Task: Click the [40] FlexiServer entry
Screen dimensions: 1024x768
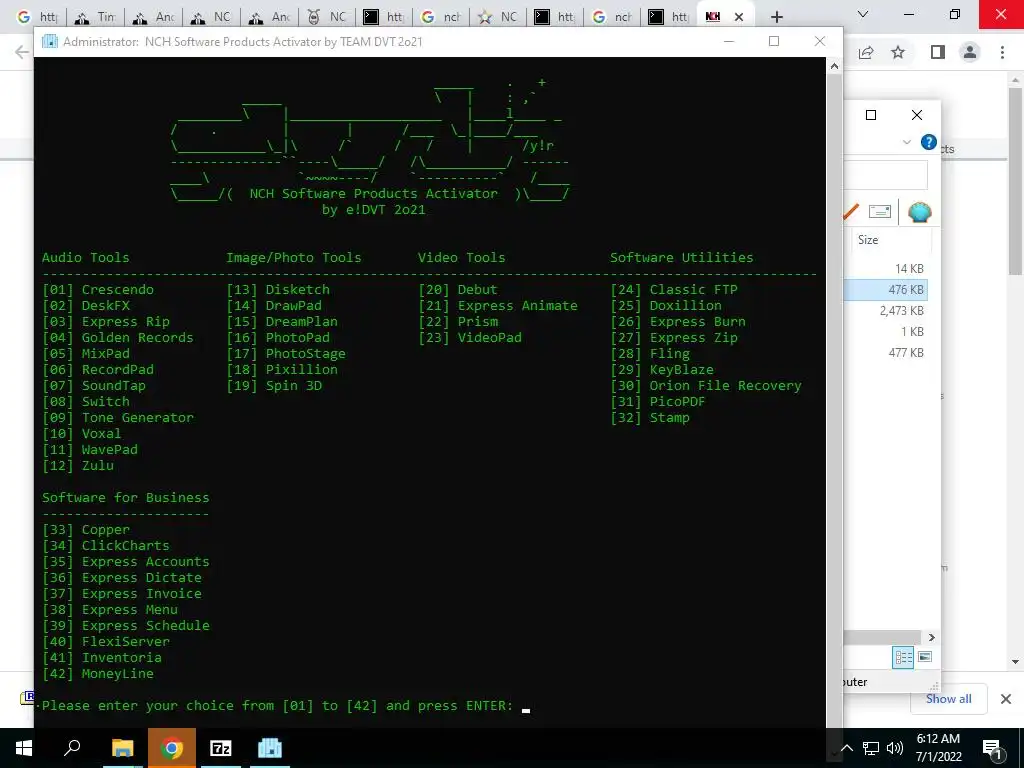Action: click(x=106, y=641)
